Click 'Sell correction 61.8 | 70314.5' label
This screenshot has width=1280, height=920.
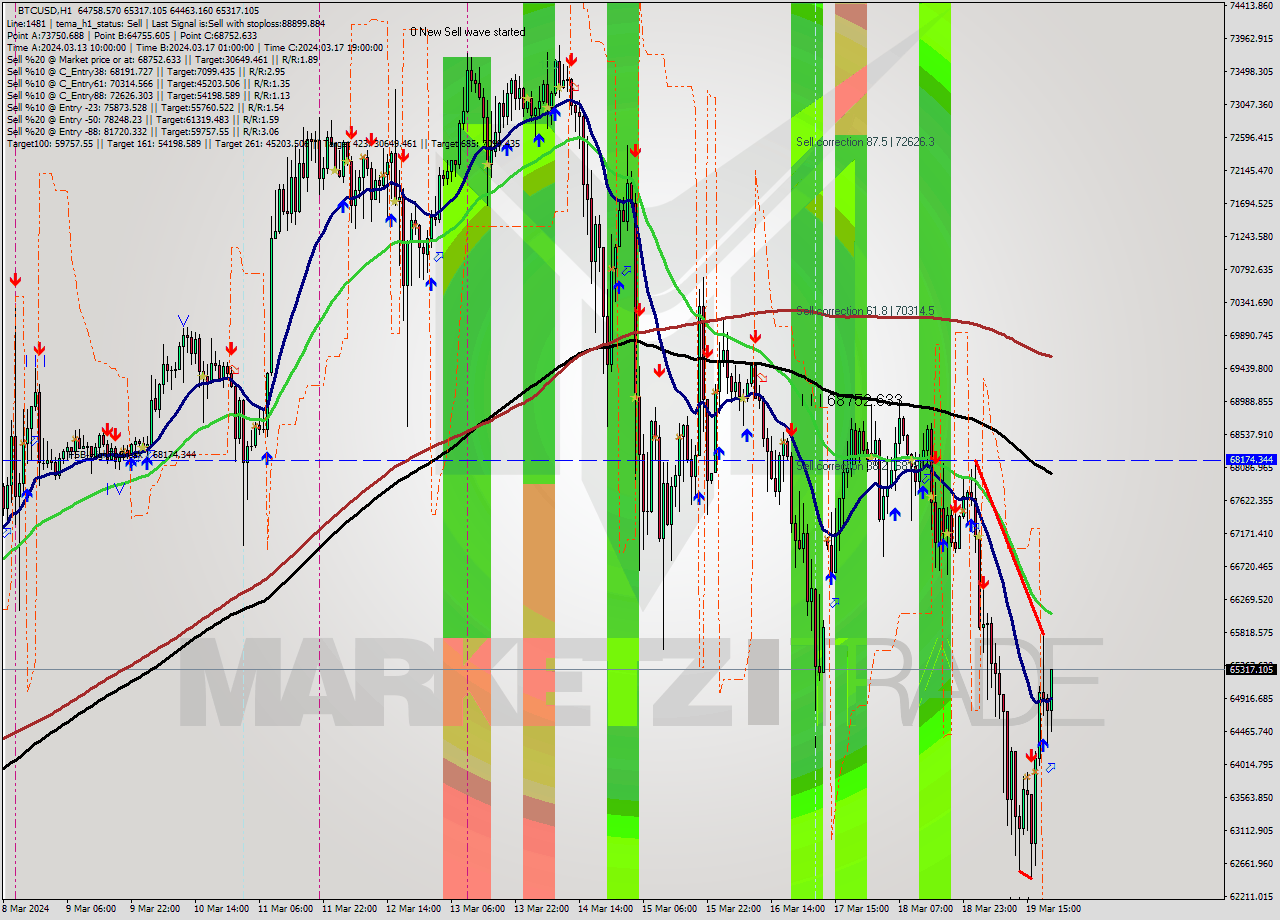pos(865,311)
